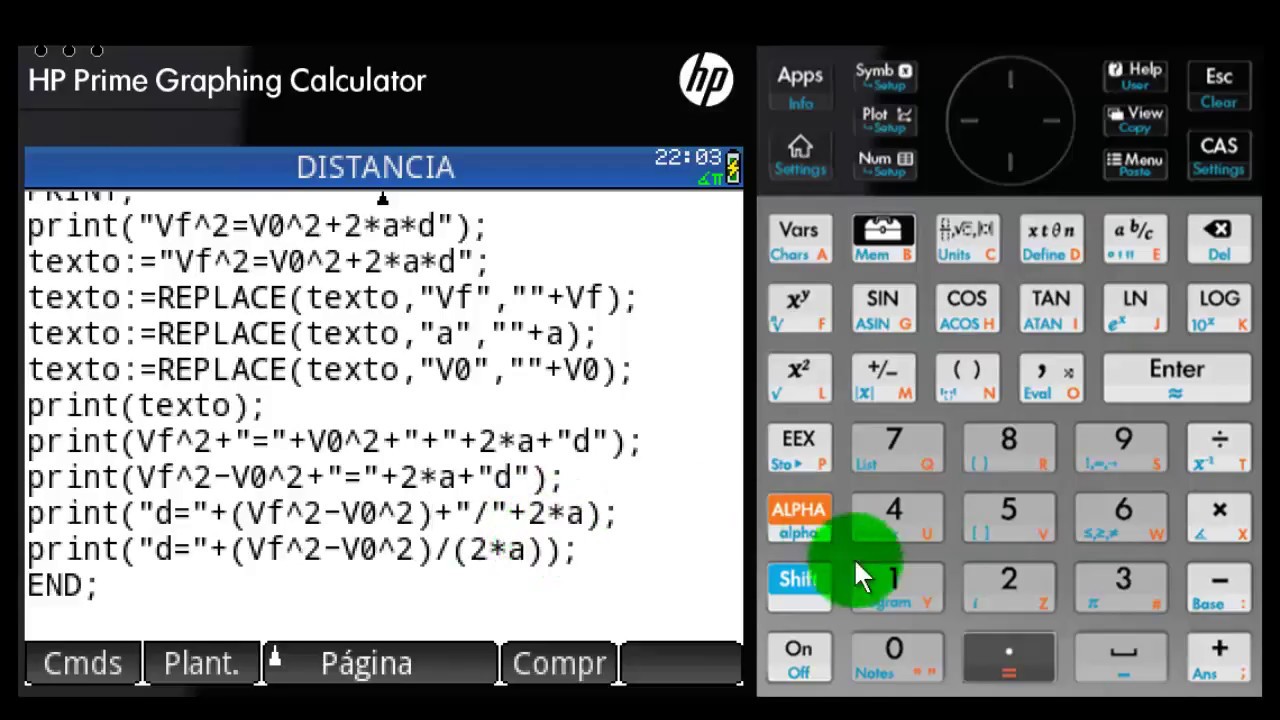Tap the Compr check soft key

point(559,663)
